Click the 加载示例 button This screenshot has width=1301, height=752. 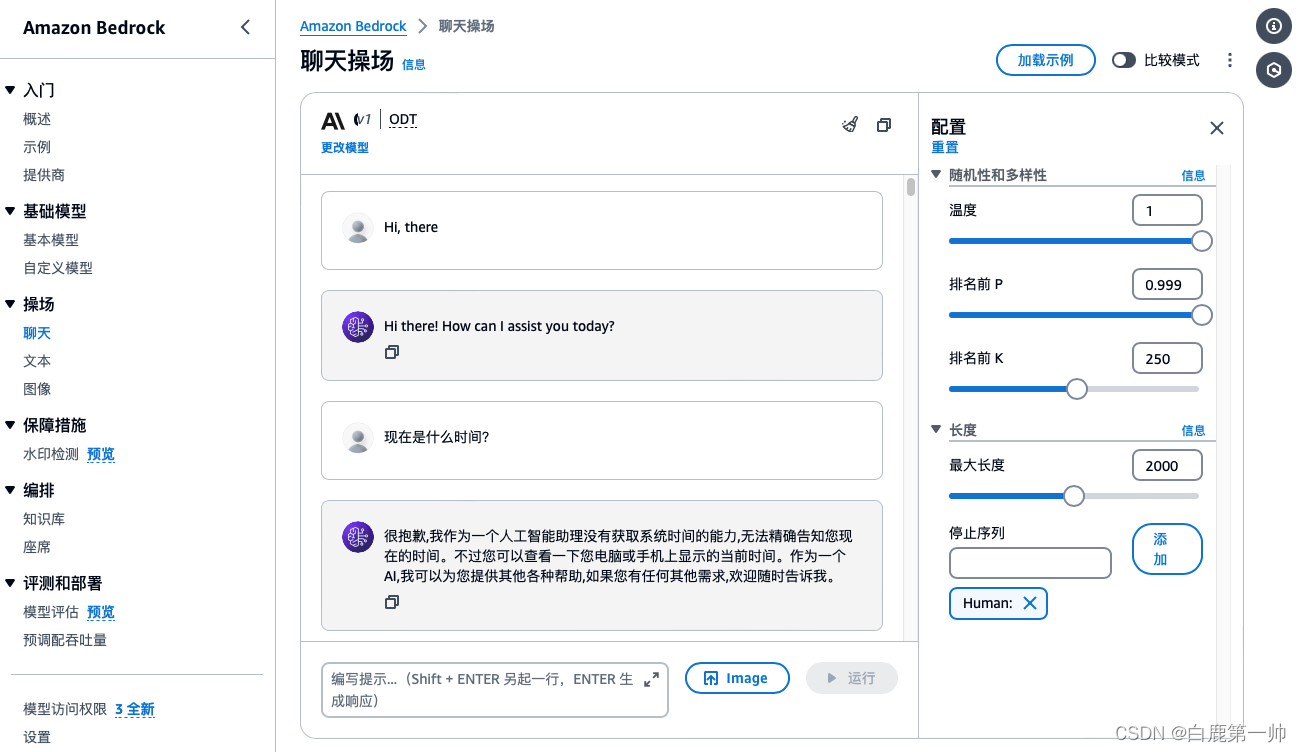[1046, 60]
